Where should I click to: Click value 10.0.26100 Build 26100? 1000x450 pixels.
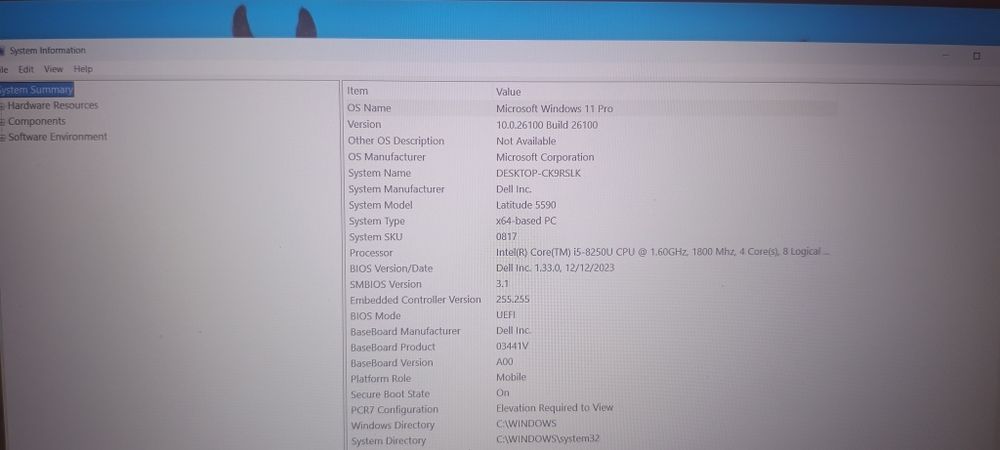click(x=547, y=125)
